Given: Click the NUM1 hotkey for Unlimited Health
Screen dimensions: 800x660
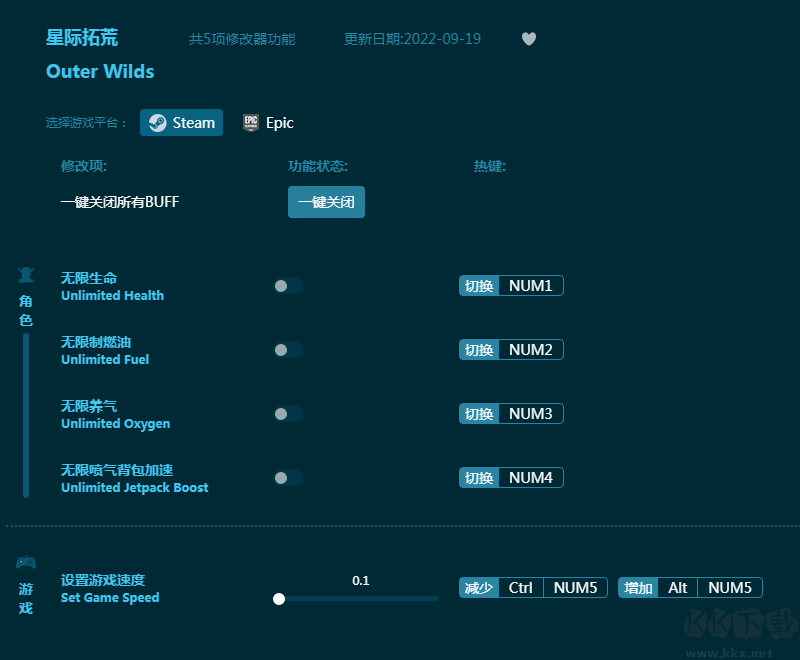Looking at the screenshot, I should pos(530,286).
